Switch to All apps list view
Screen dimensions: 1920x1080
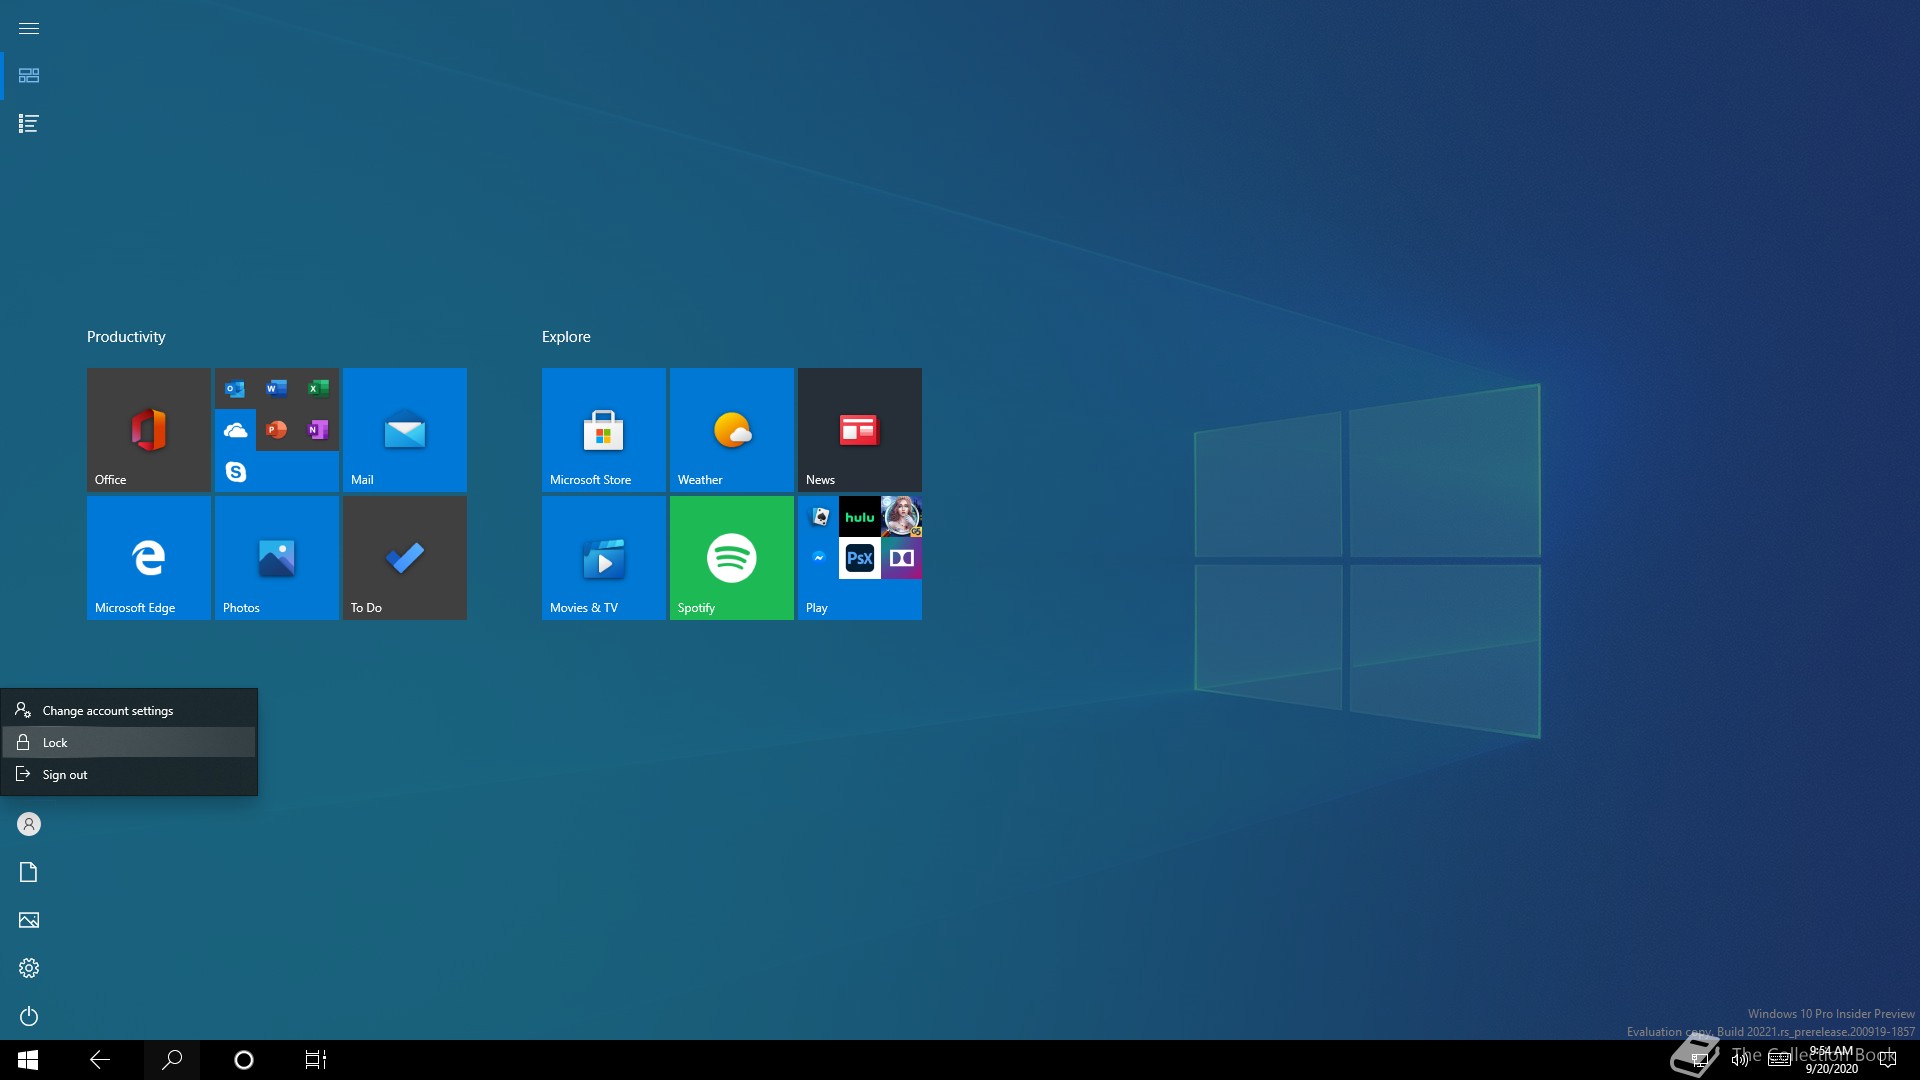(29, 124)
